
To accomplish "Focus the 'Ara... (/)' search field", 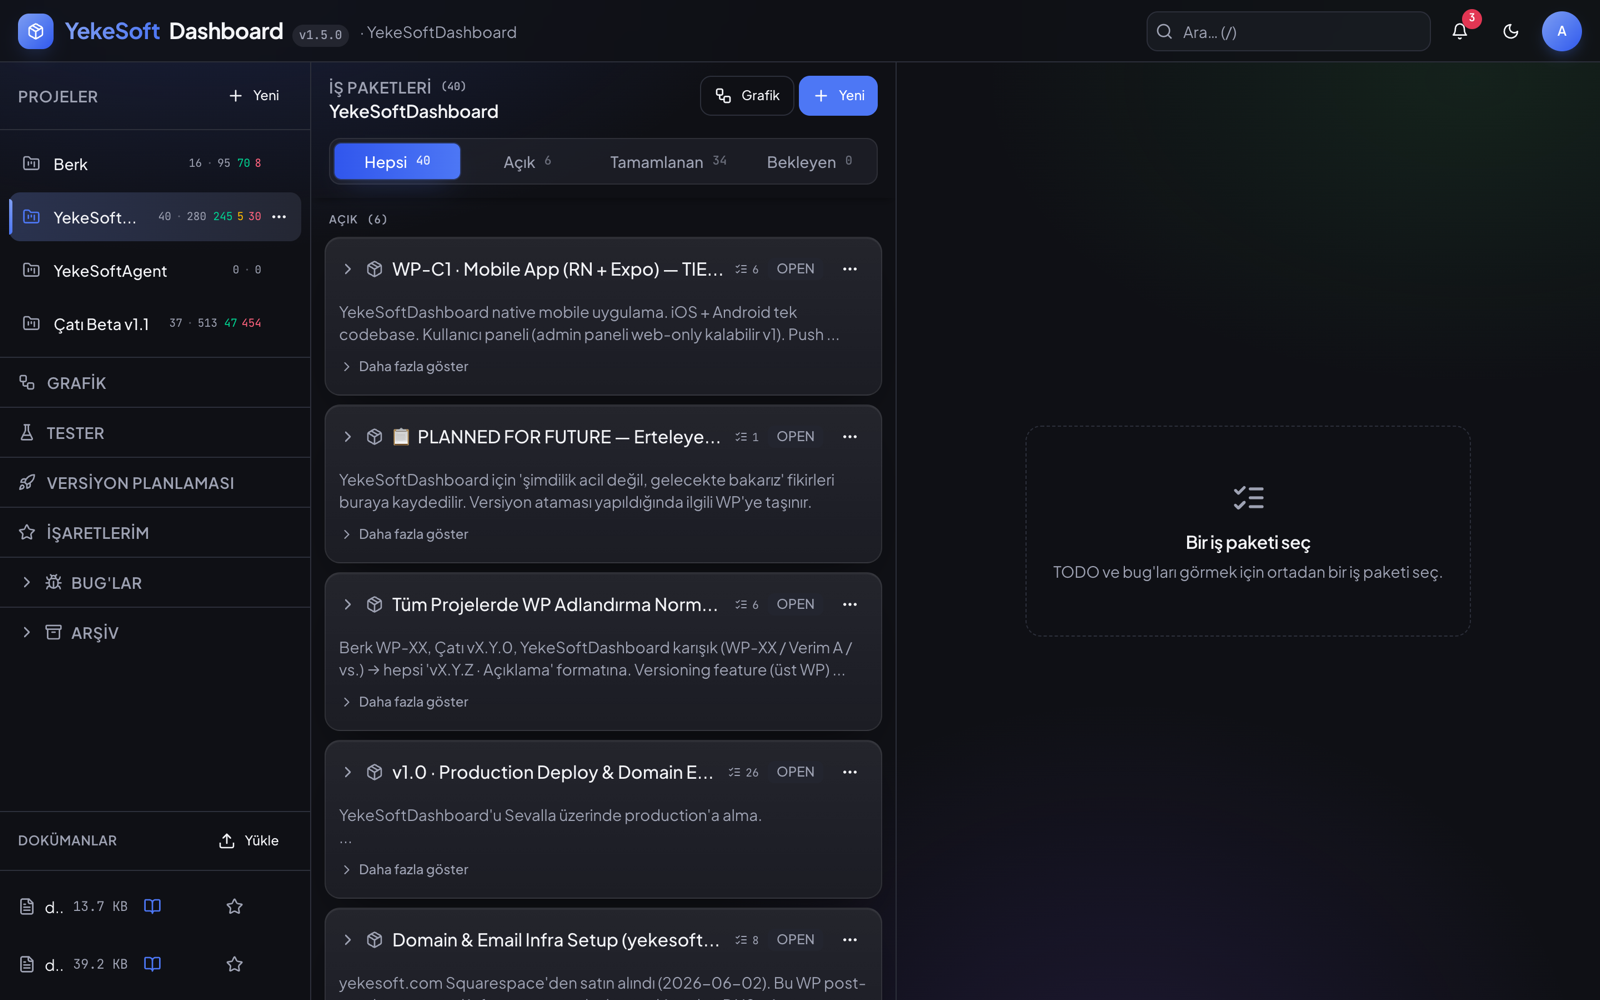I will coord(1288,31).
